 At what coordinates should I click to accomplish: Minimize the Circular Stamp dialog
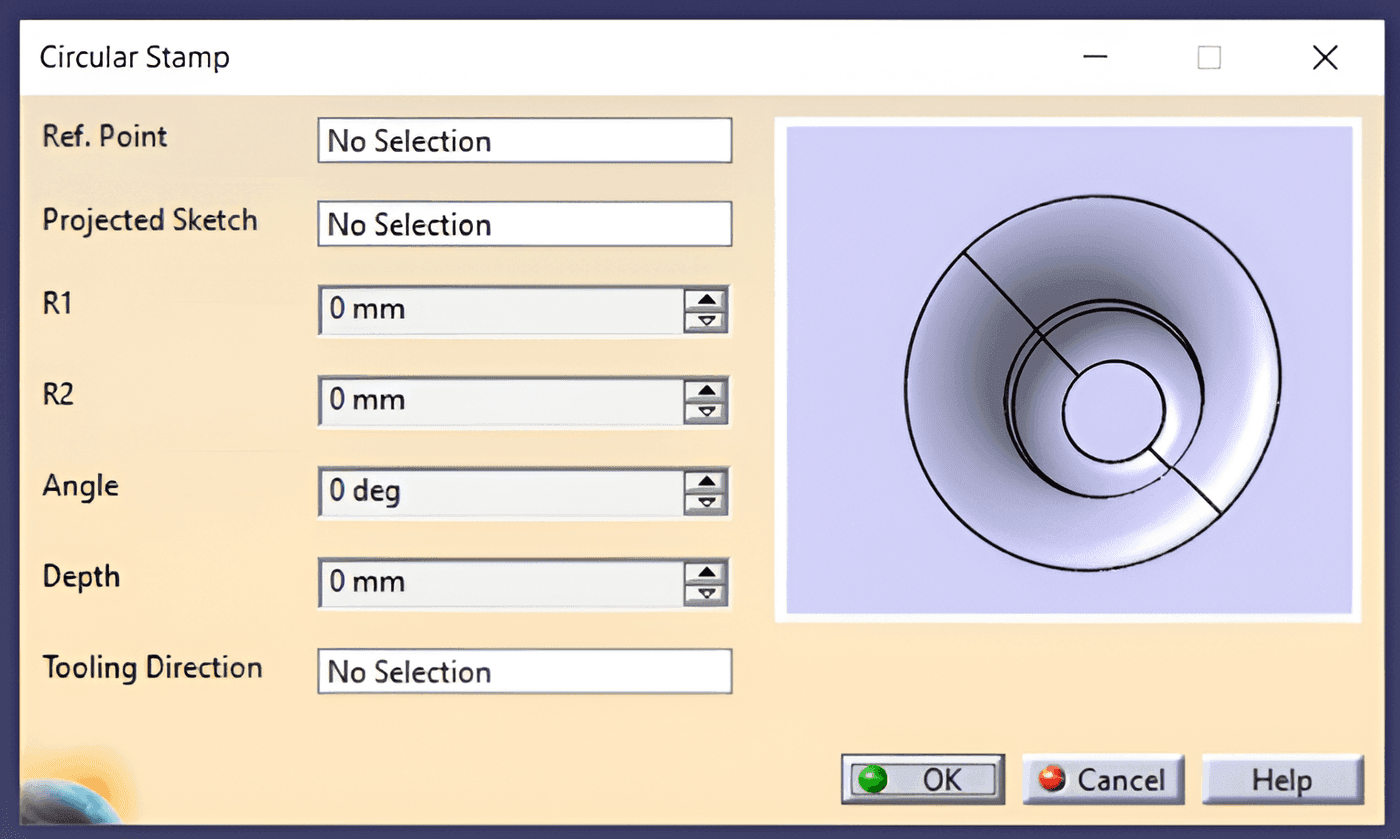click(x=1096, y=58)
